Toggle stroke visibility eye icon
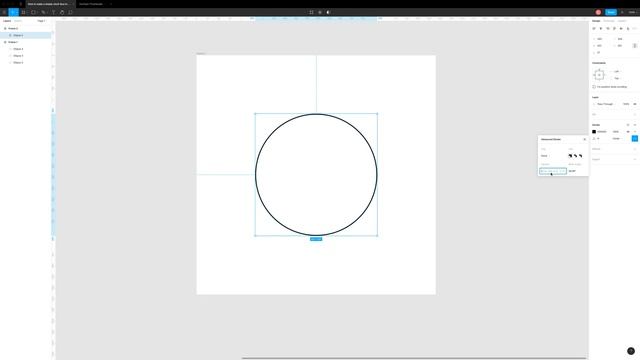The width and height of the screenshot is (640, 360). (x=628, y=132)
